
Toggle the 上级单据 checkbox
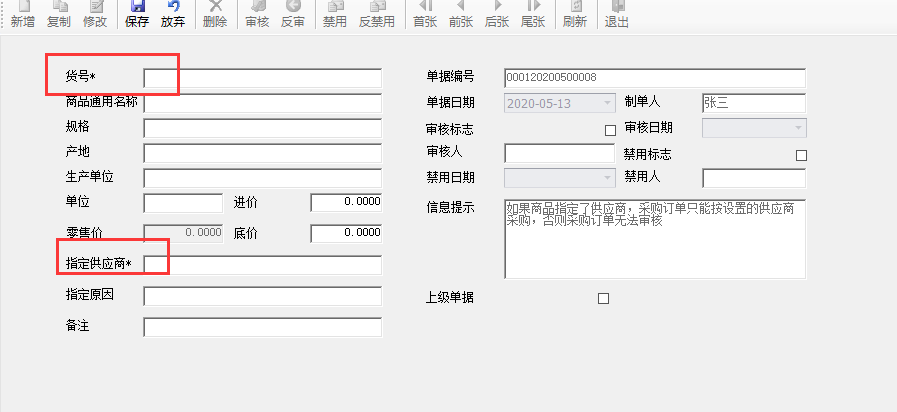pos(604,298)
